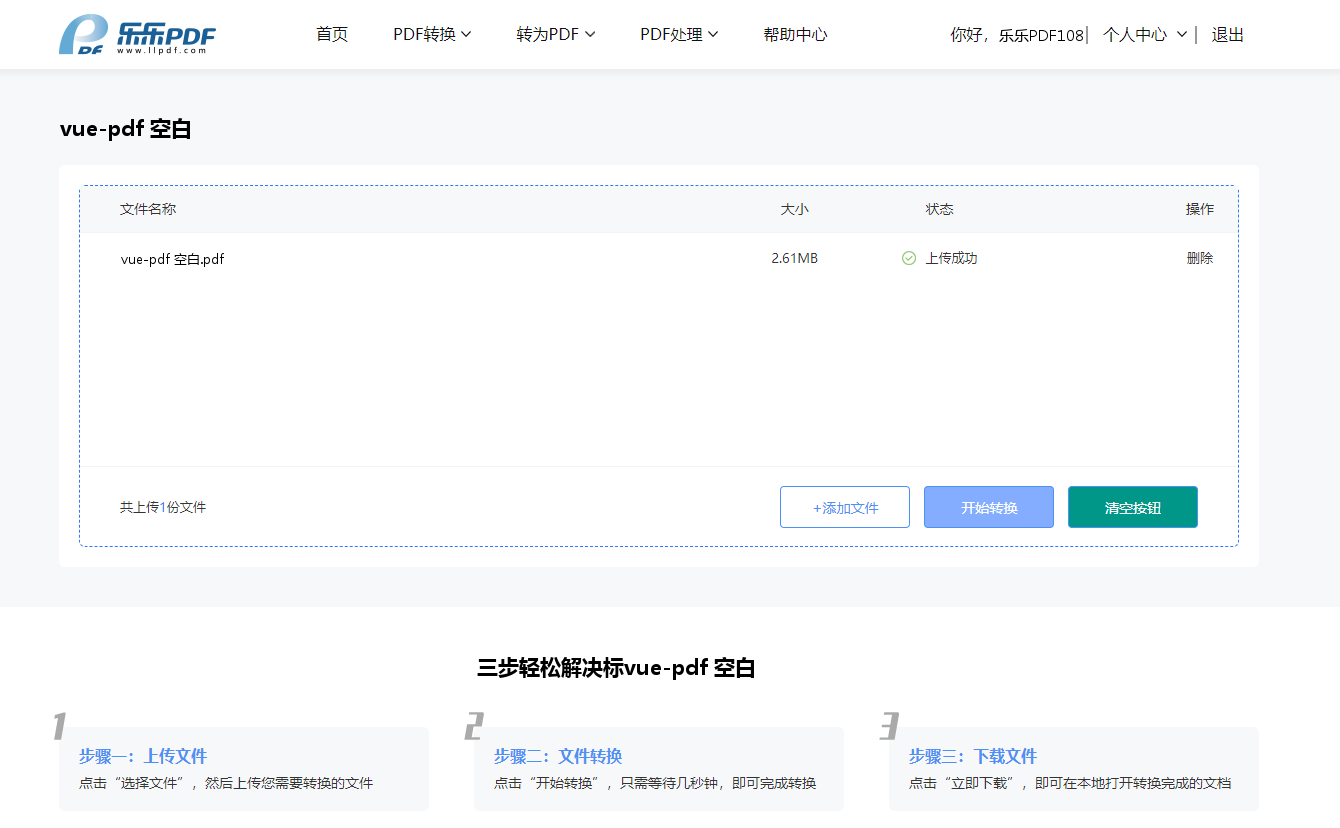The width and height of the screenshot is (1340, 828).
Task: Open the 帮助中心 menu item
Action: (x=795, y=34)
